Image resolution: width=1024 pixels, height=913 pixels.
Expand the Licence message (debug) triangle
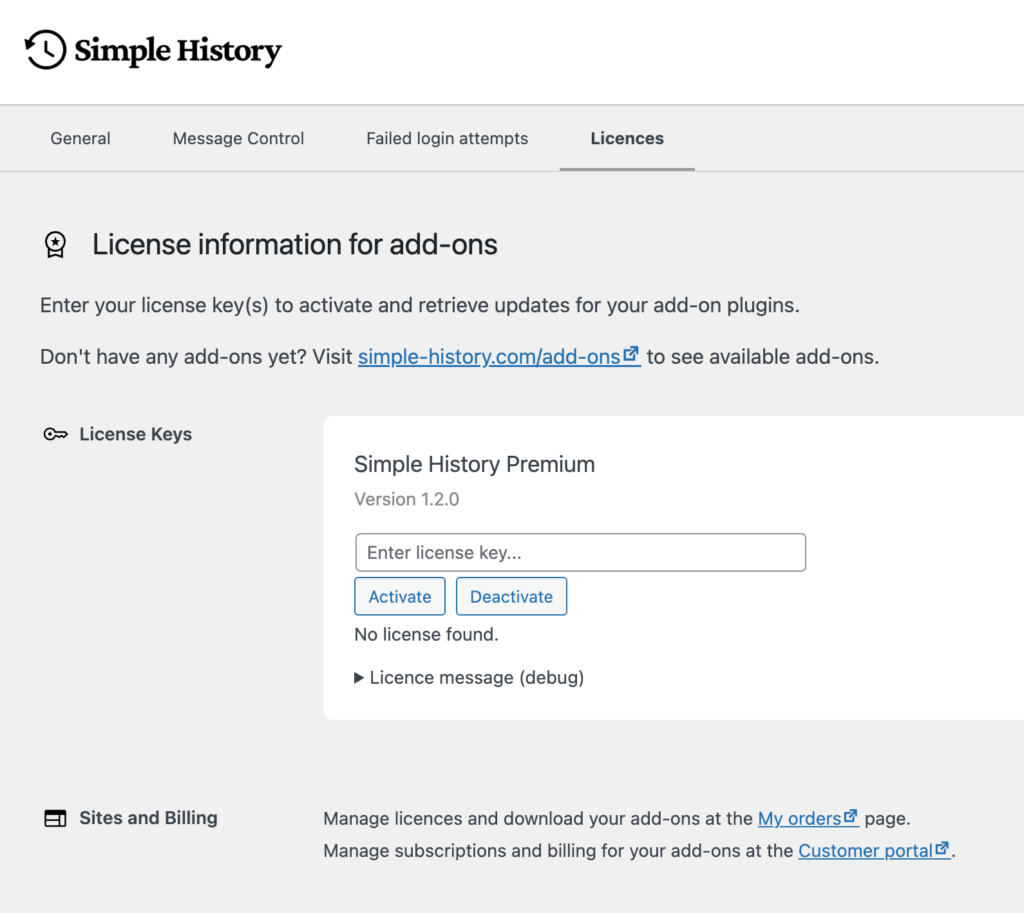360,678
